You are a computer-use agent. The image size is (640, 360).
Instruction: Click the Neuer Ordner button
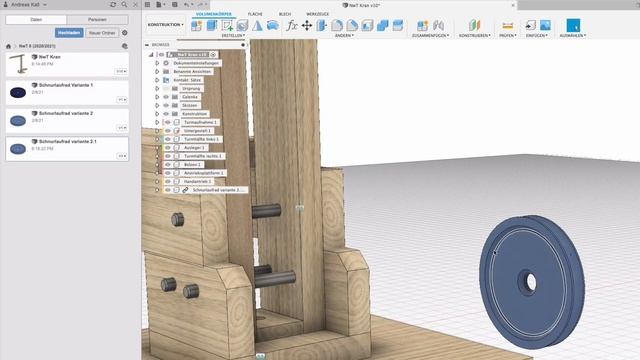(x=102, y=33)
